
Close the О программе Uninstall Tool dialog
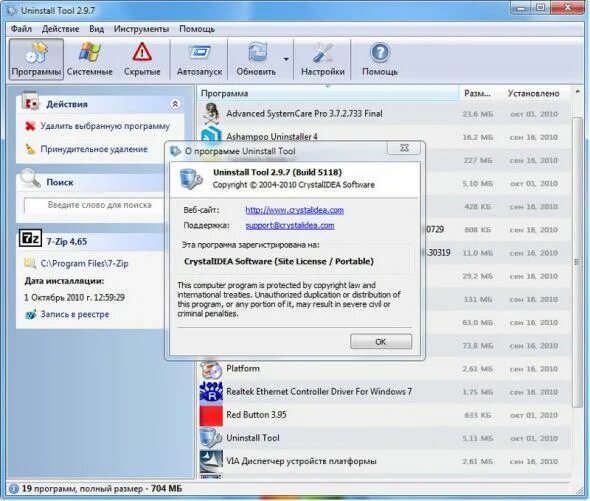(x=404, y=148)
